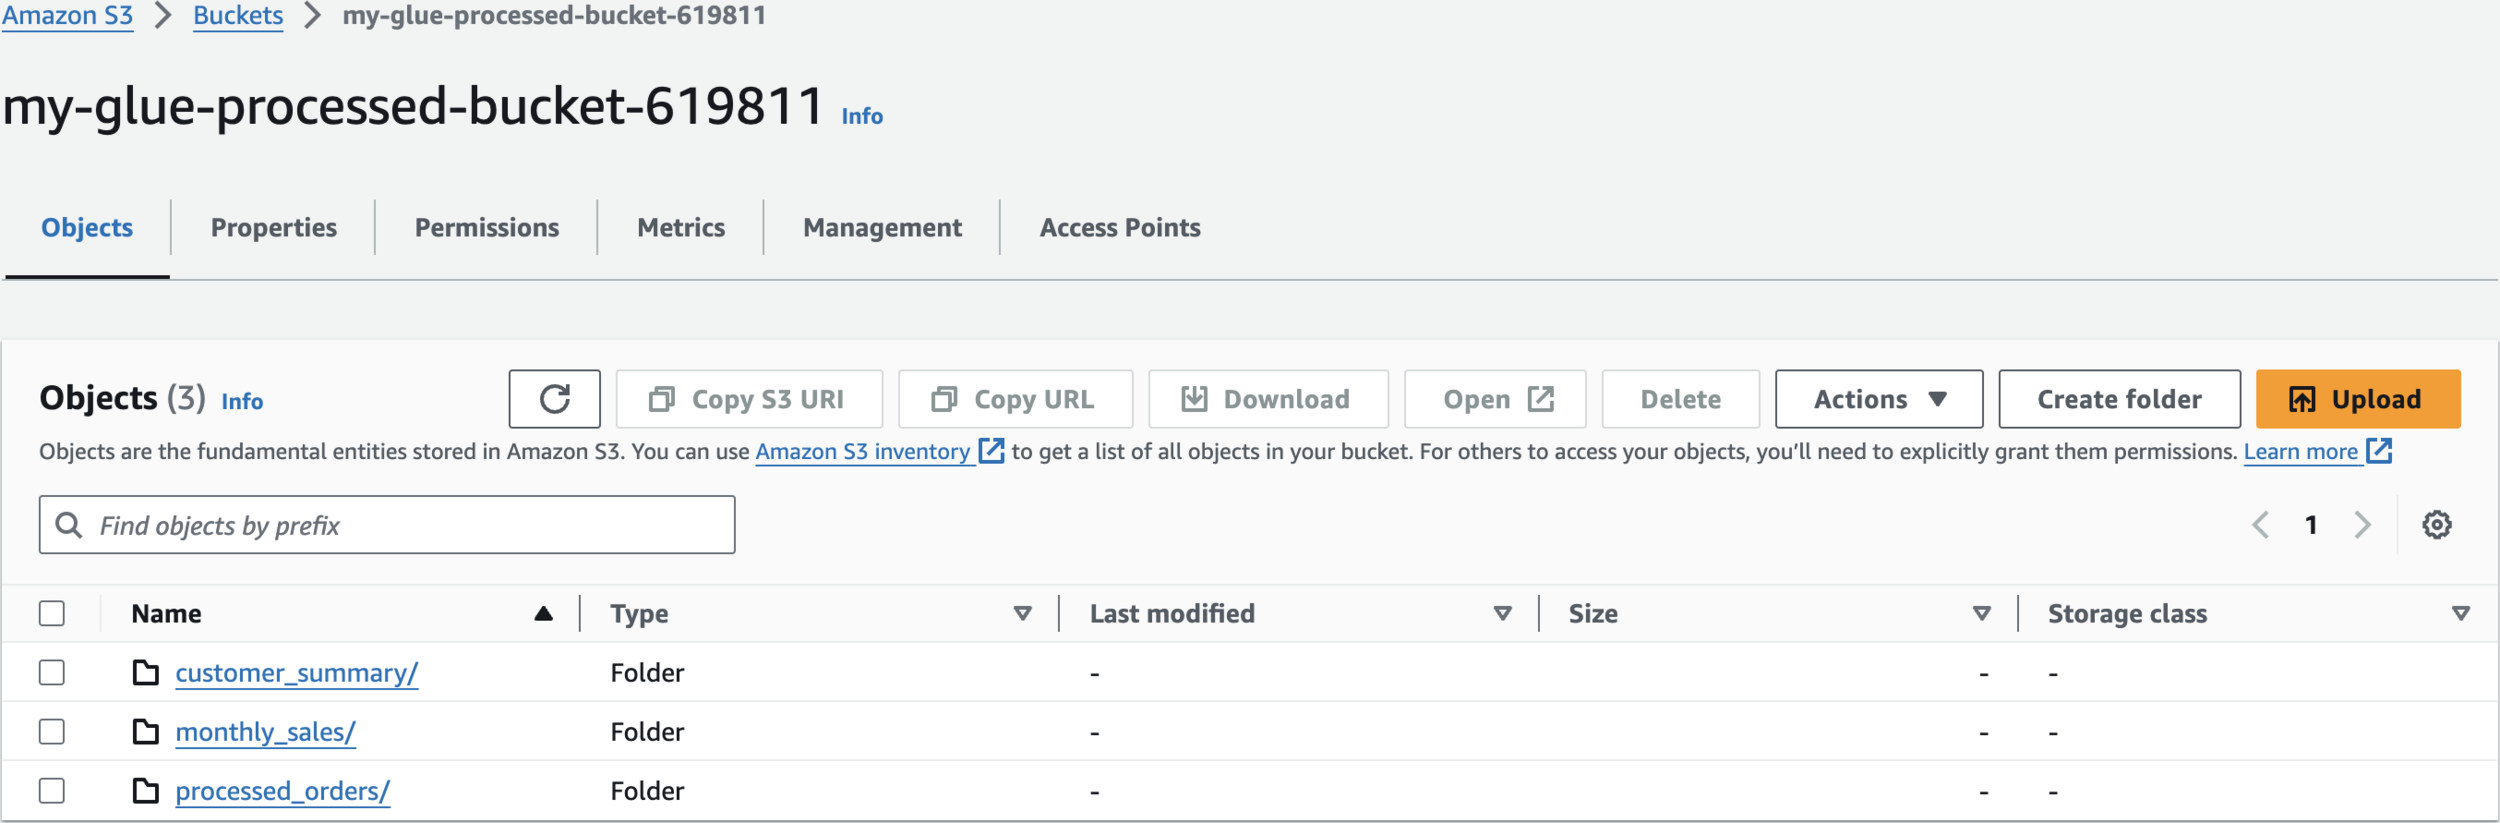Click the external link icon after Amazon S3 inventory

click(x=991, y=451)
